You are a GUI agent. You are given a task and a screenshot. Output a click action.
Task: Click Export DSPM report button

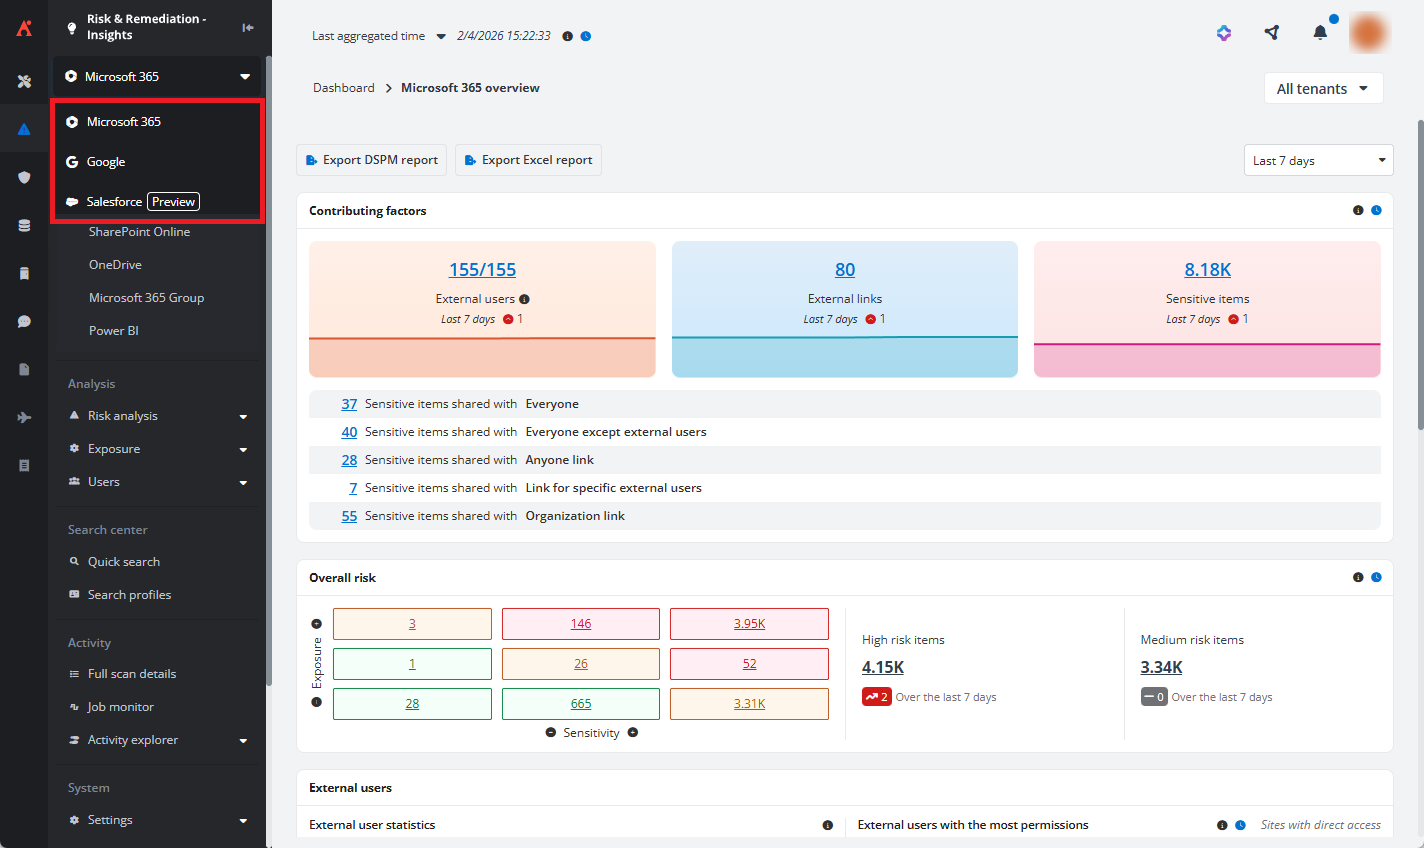371,160
